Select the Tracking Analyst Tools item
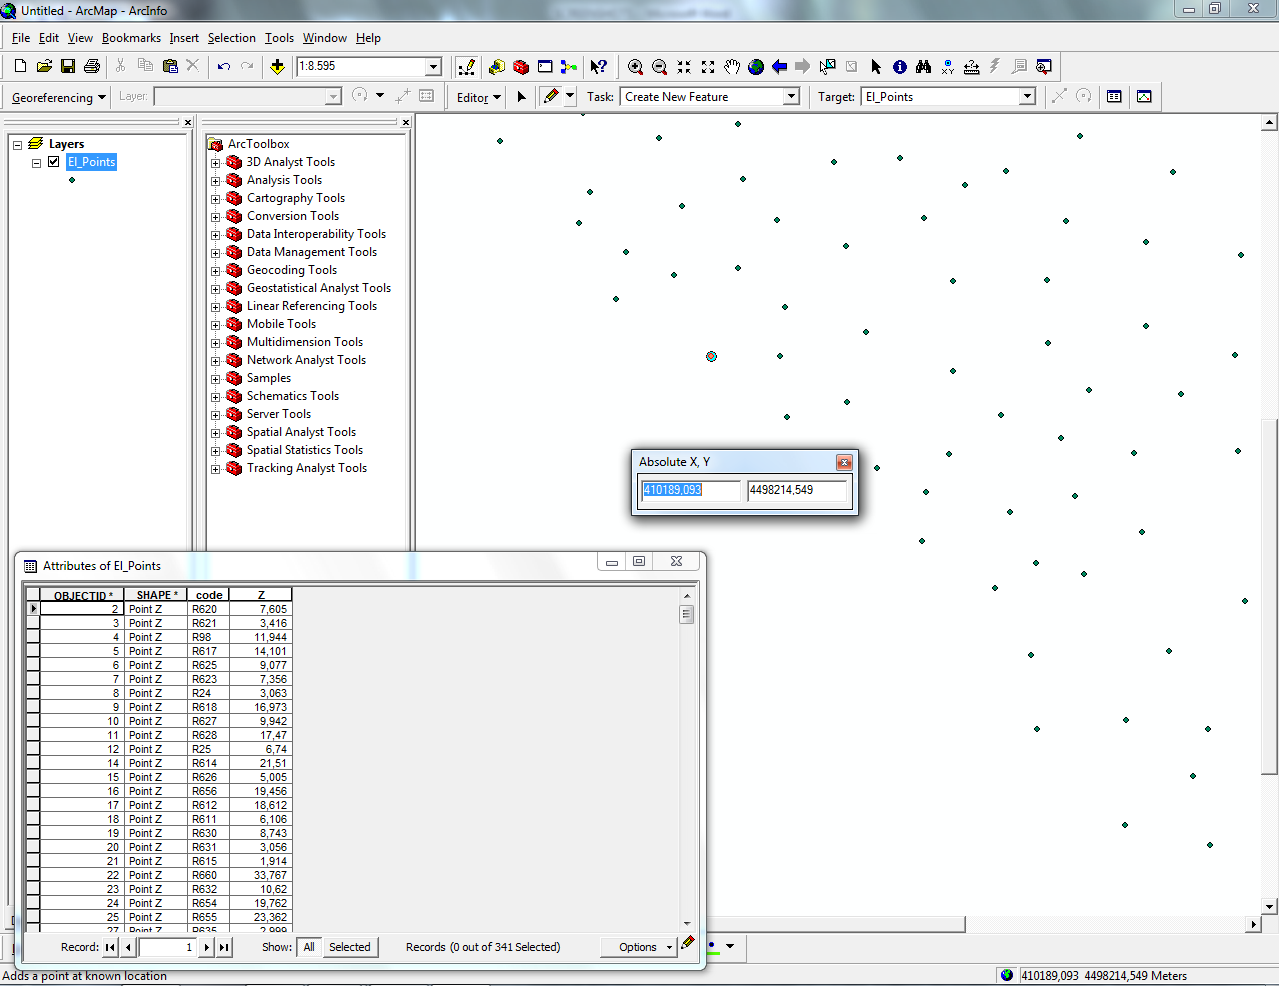 tap(307, 468)
